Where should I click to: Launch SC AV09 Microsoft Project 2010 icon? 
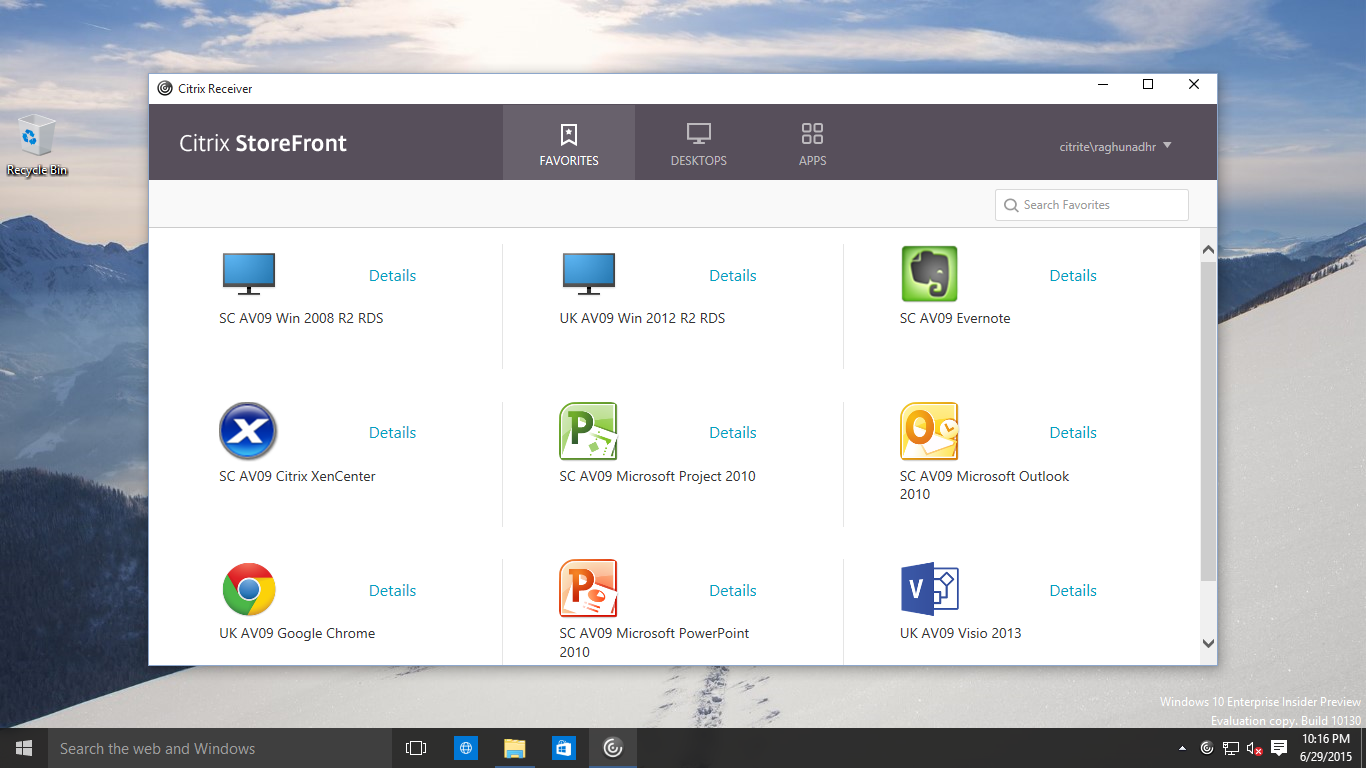(588, 432)
